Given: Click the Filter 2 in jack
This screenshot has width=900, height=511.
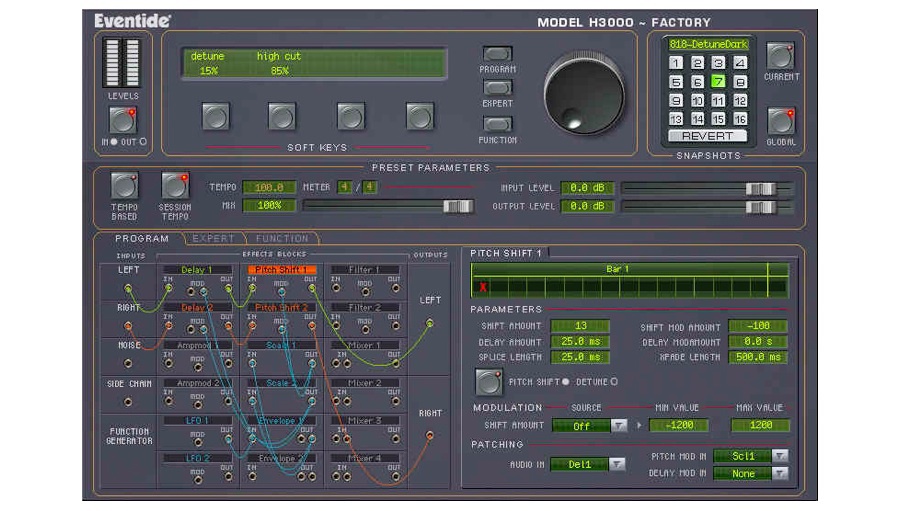Looking at the screenshot, I should coord(336,326).
